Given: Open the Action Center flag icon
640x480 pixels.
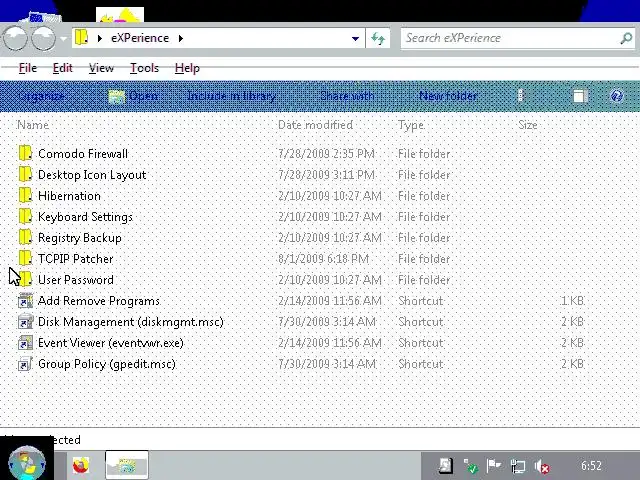Looking at the screenshot, I should (x=494, y=466).
